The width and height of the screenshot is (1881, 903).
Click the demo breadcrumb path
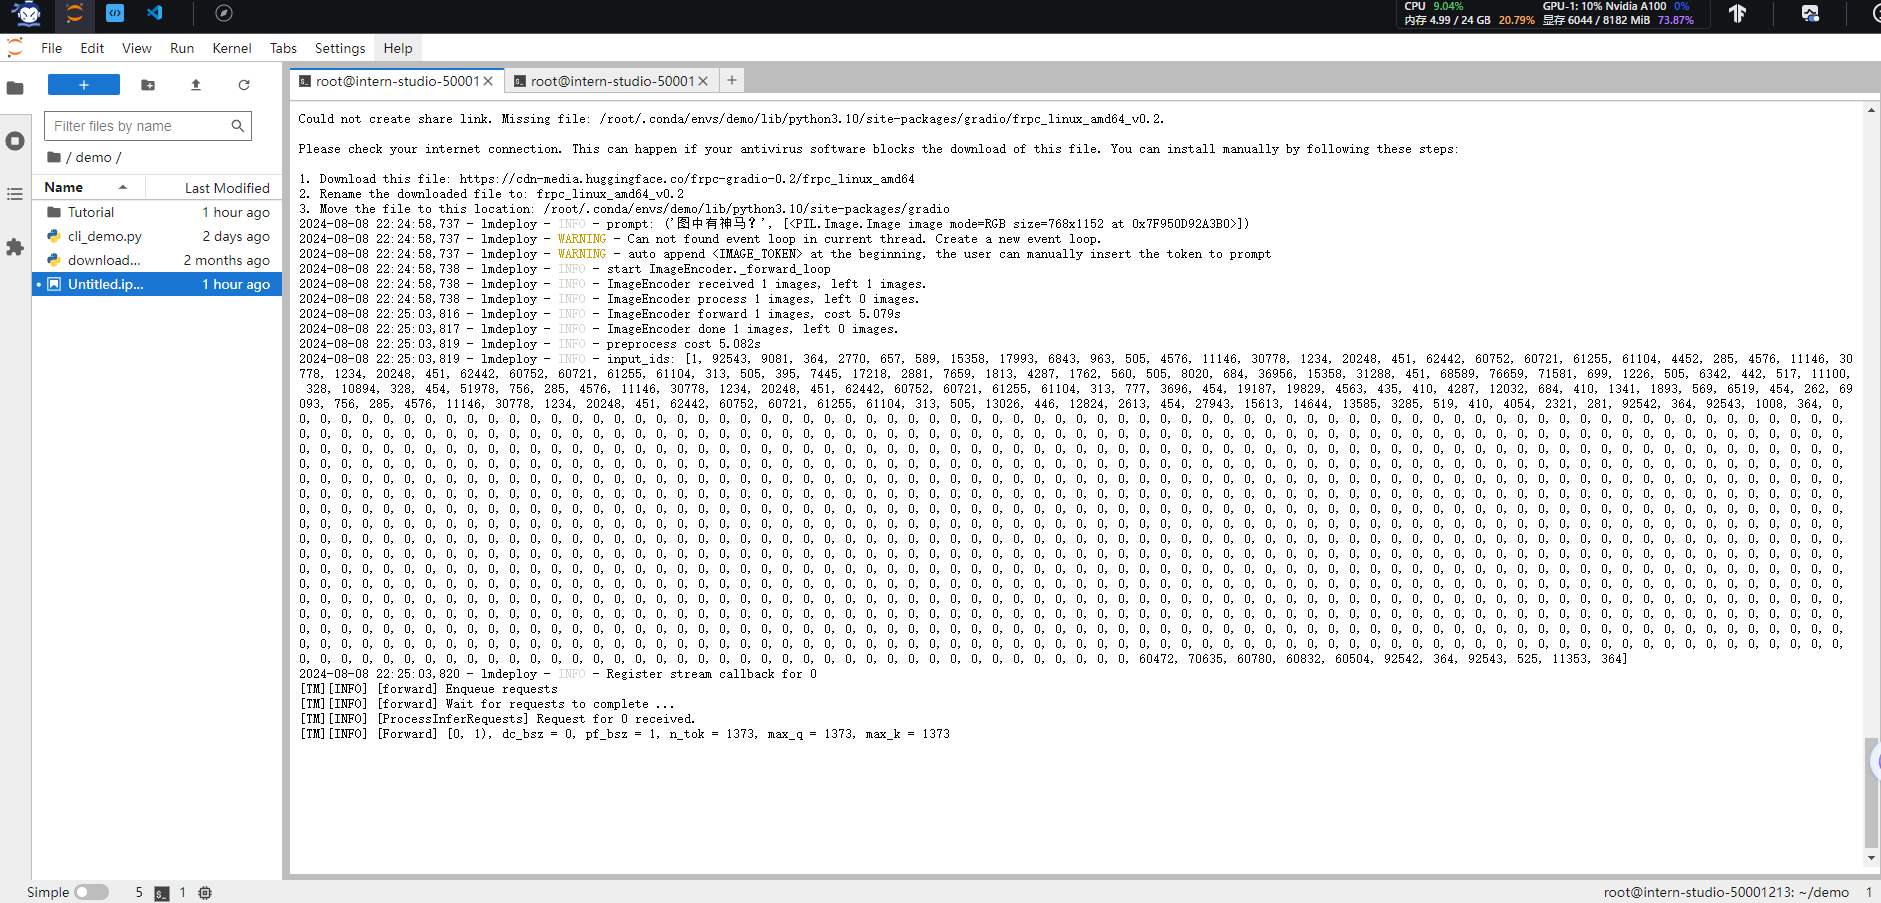pyautogui.click(x=93, y=157)
